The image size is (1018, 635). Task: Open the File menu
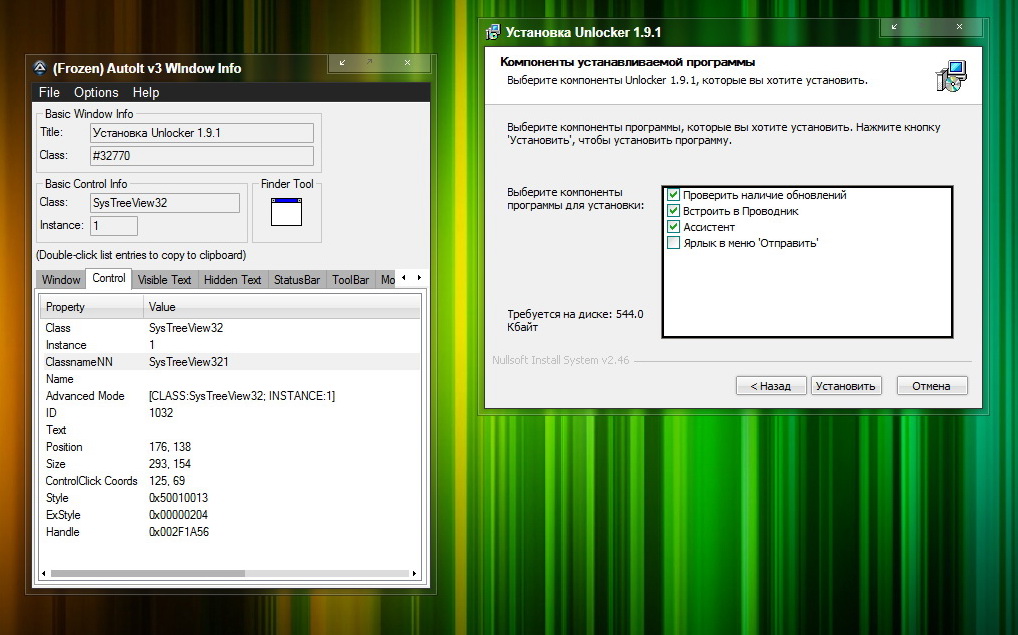(49, 92)
